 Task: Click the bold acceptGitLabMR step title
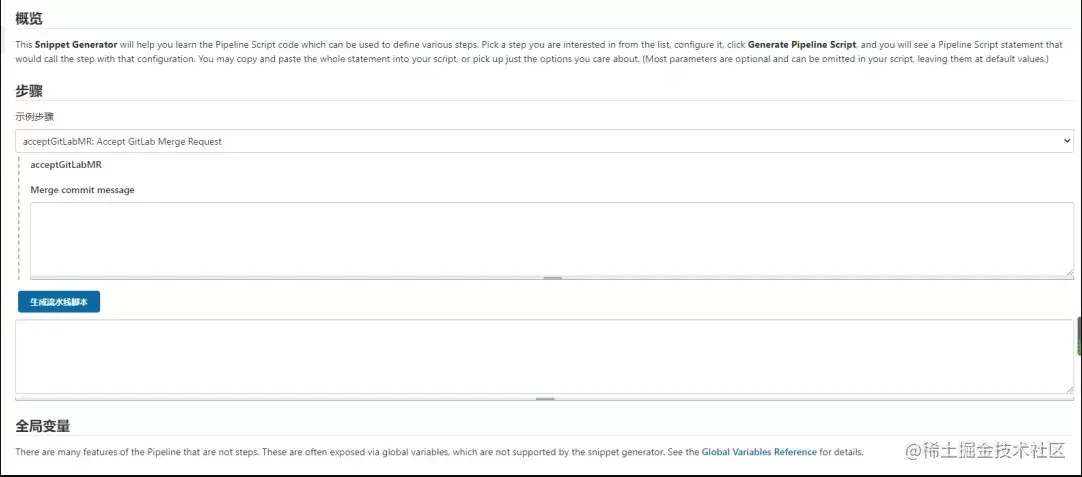[x=66, y=165]
